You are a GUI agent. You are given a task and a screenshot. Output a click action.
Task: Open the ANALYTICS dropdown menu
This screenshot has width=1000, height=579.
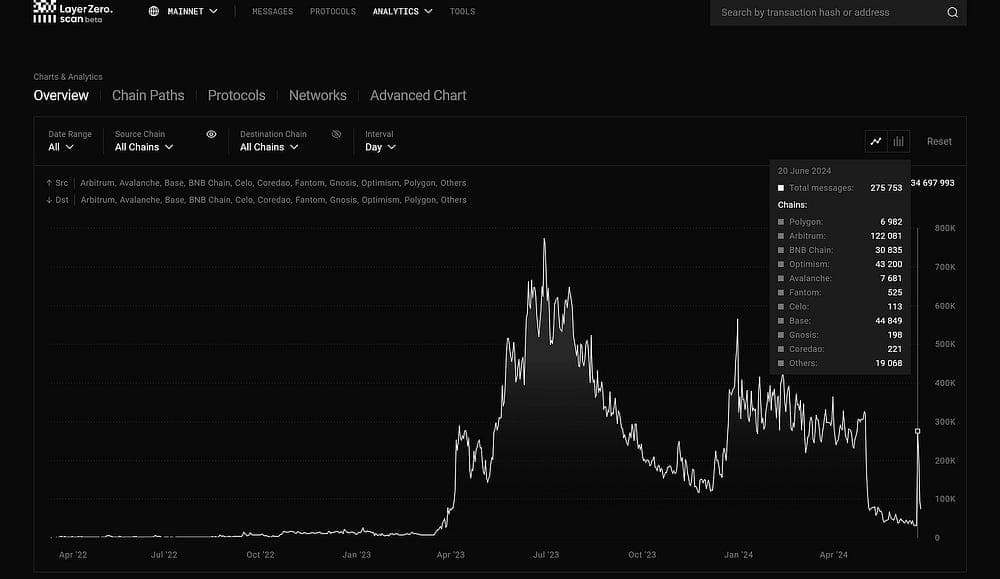(x=402, y=11)
